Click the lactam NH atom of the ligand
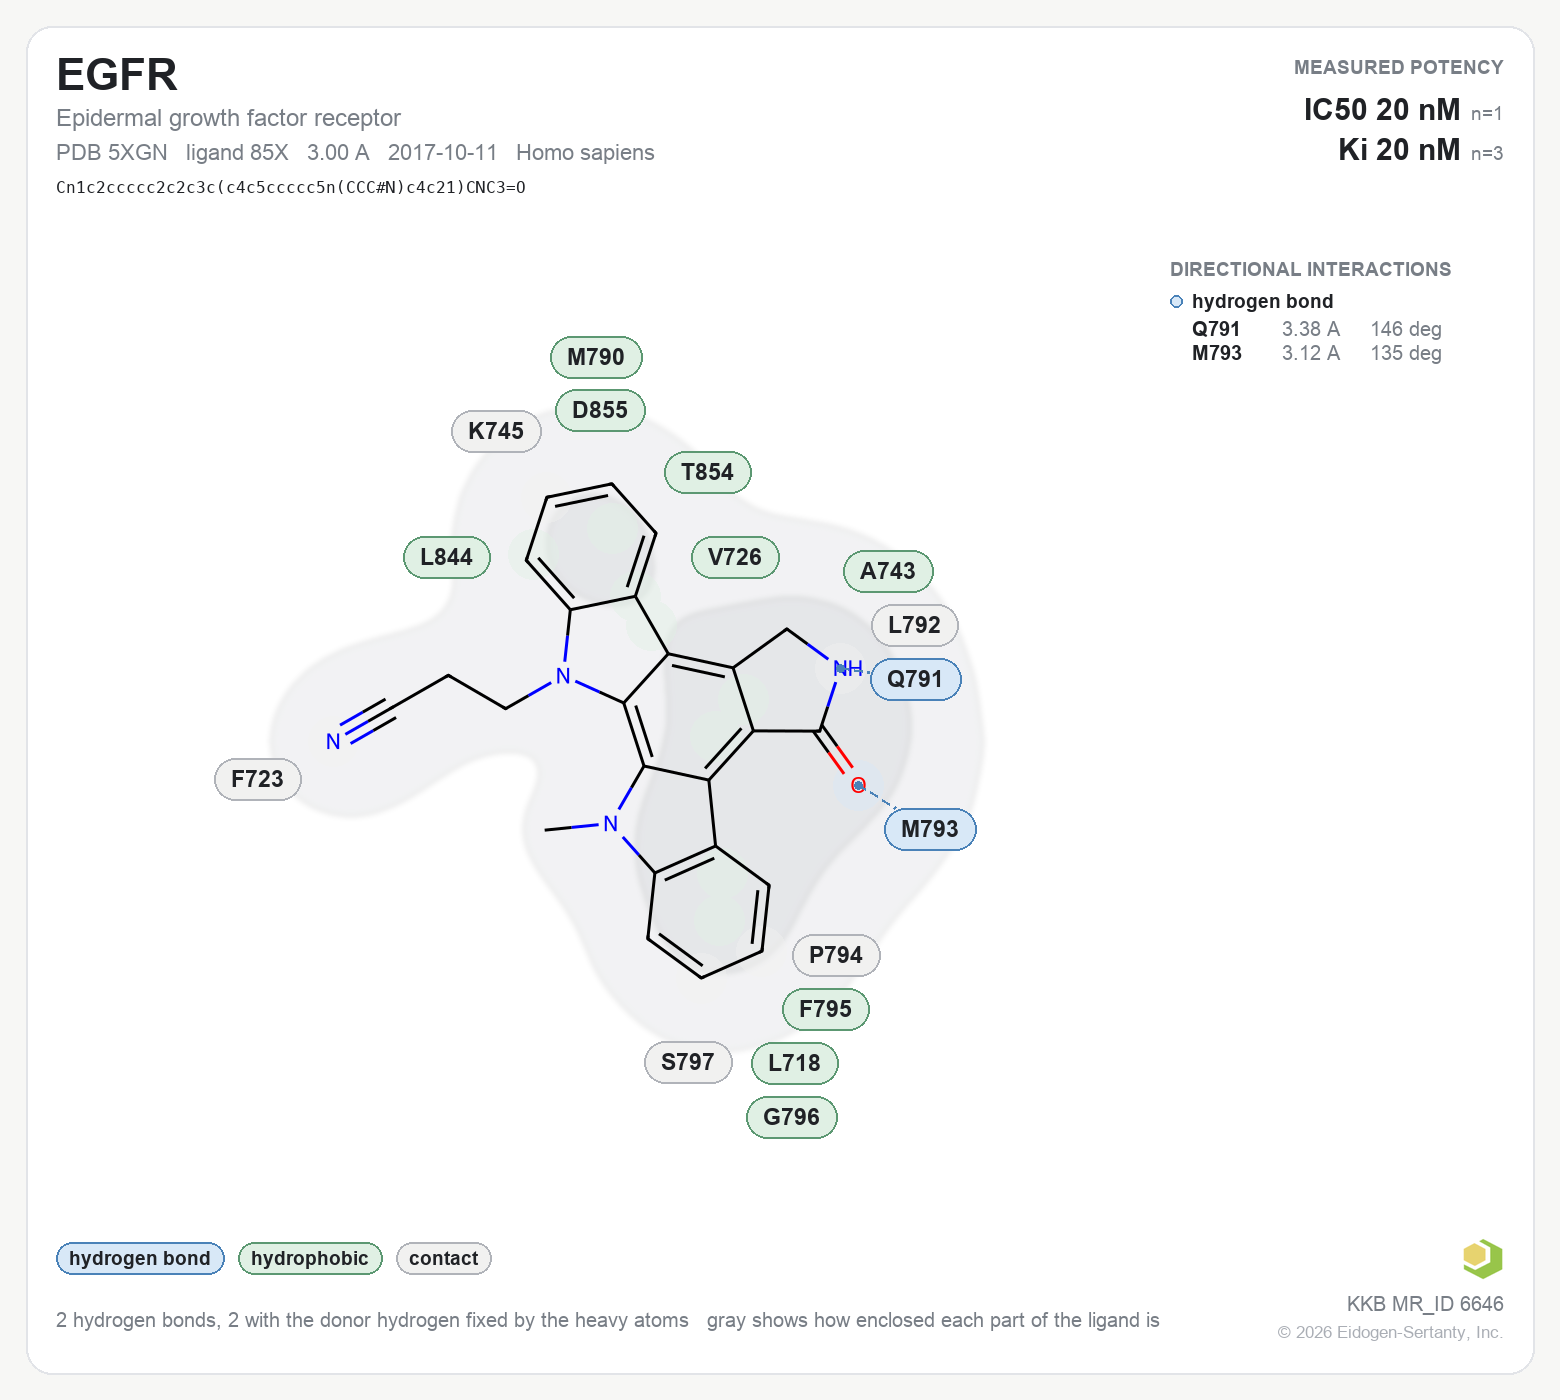 pos(847,668)
